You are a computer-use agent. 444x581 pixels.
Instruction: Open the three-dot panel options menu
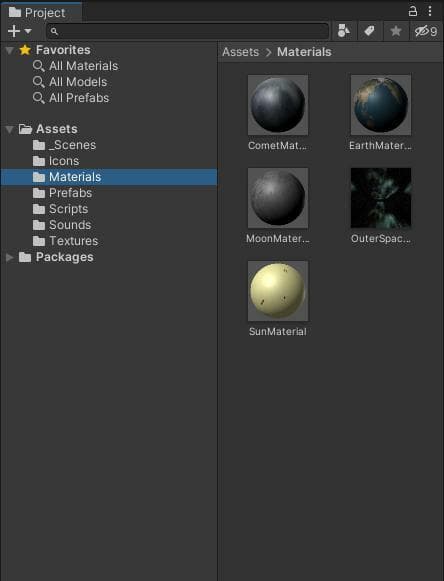pyautogui.click(x=430, y=11)
